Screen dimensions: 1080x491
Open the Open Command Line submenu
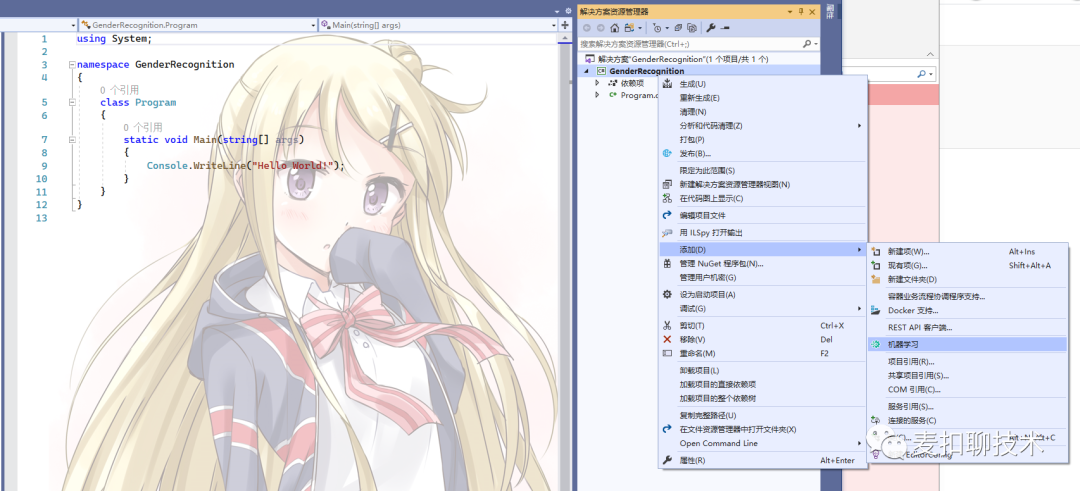pos(762,443)
